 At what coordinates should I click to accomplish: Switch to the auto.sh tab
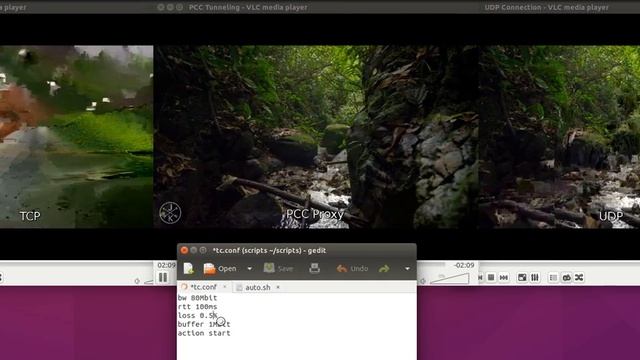(x=258, y=287)
